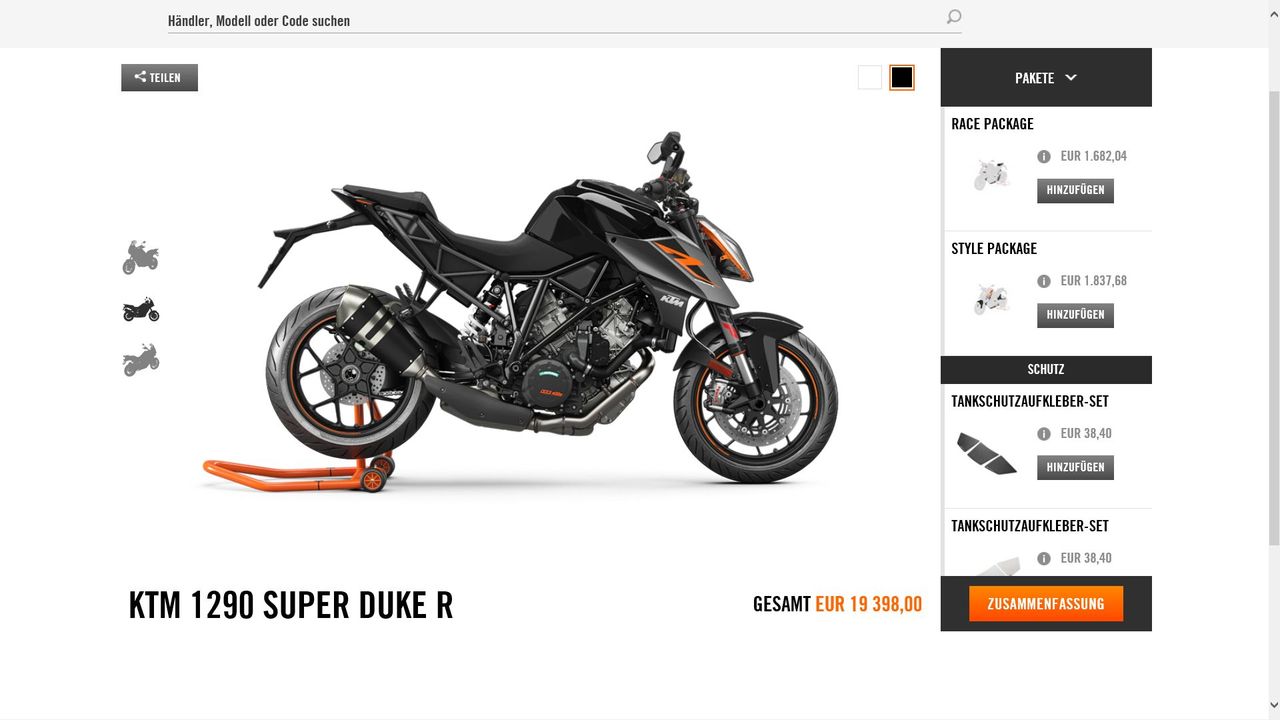Screen dimensions: 1280x720
Task: Select the bottom motorcycle view angle icon
Action: click(x=141, y=360)
